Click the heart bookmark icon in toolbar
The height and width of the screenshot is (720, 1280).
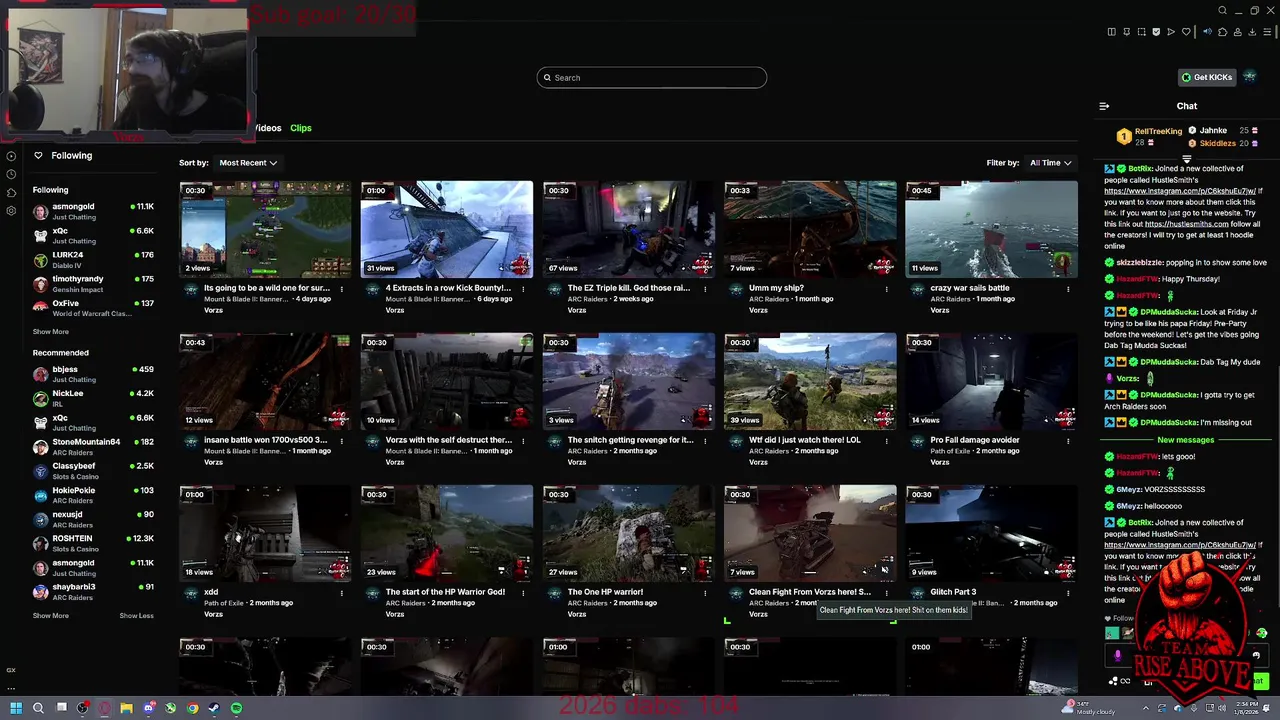pyautogui.click(x=1186, y=32)
